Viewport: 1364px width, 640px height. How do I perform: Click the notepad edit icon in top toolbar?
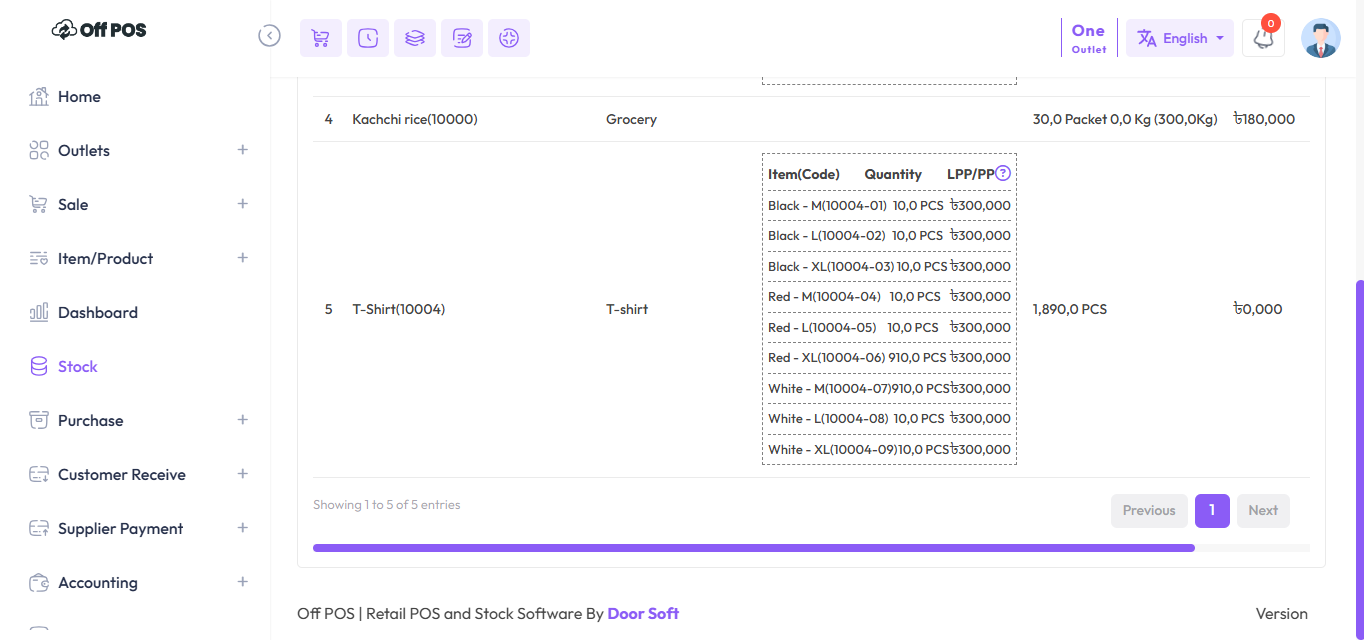(x=461, y=38)
